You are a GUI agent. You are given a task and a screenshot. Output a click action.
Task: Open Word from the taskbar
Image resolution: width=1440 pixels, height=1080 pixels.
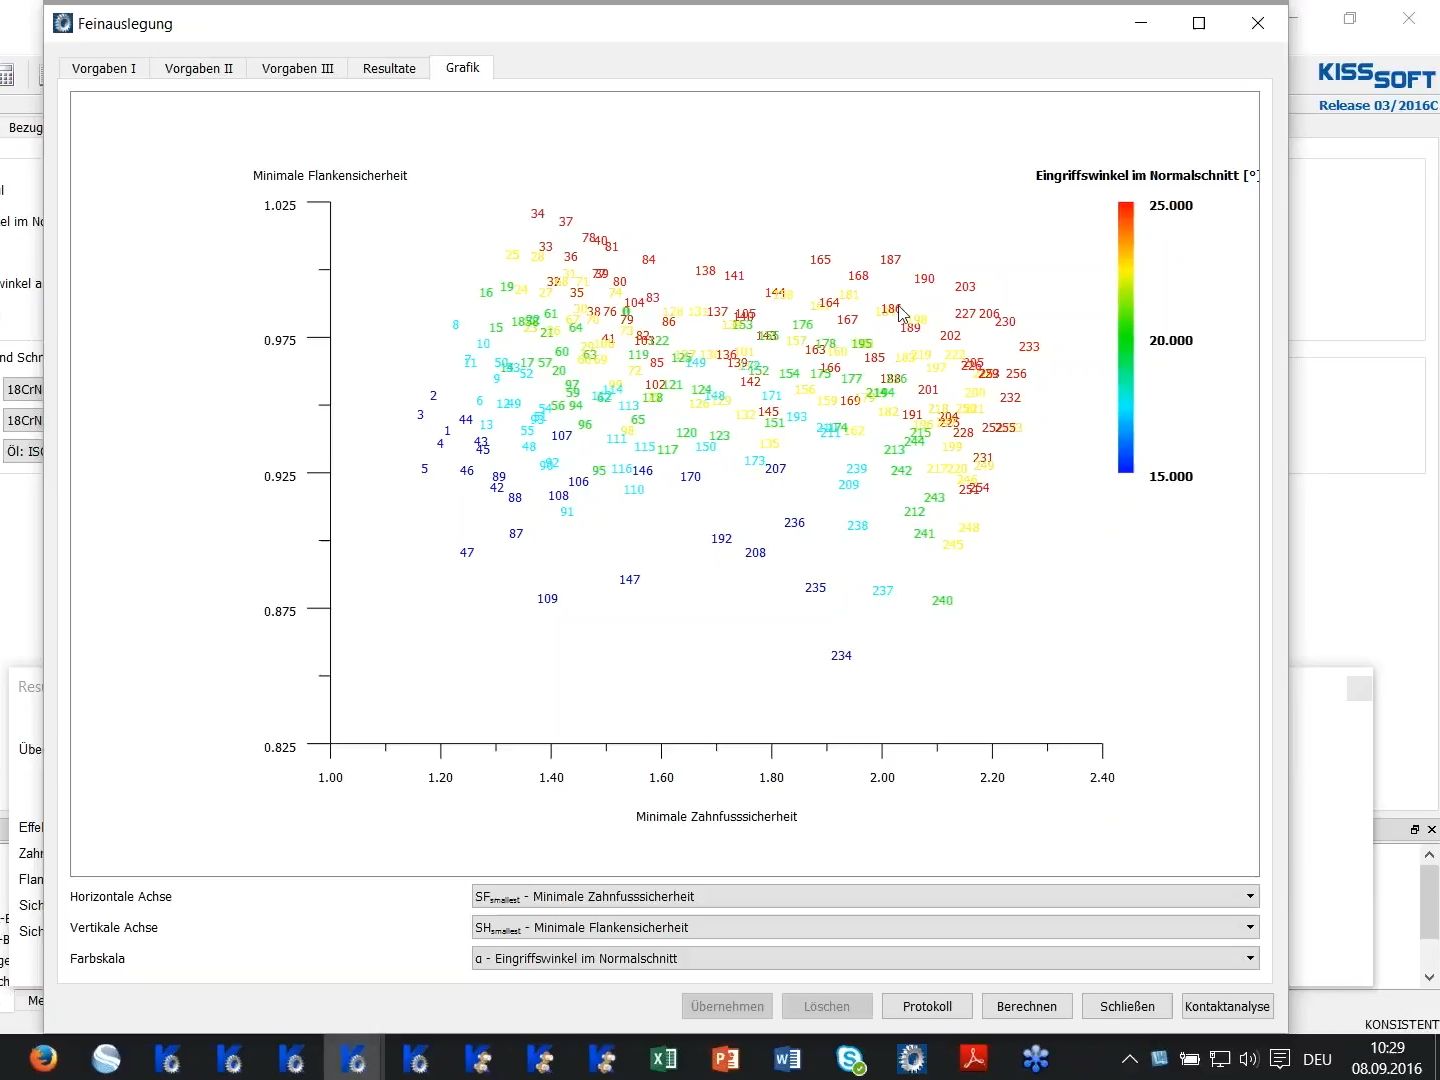pyautogui.click(x=788, y=1058)
